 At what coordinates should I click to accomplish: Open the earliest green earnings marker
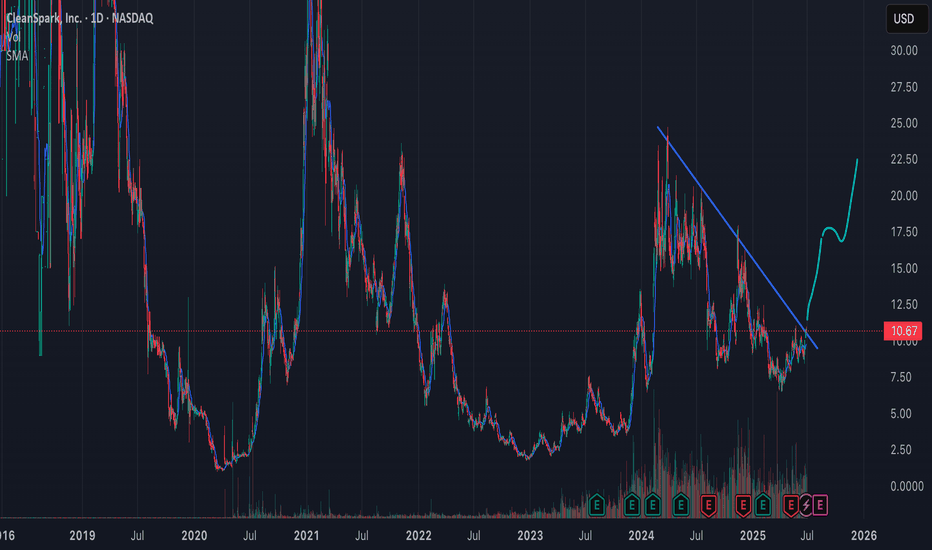click(597, 505)
